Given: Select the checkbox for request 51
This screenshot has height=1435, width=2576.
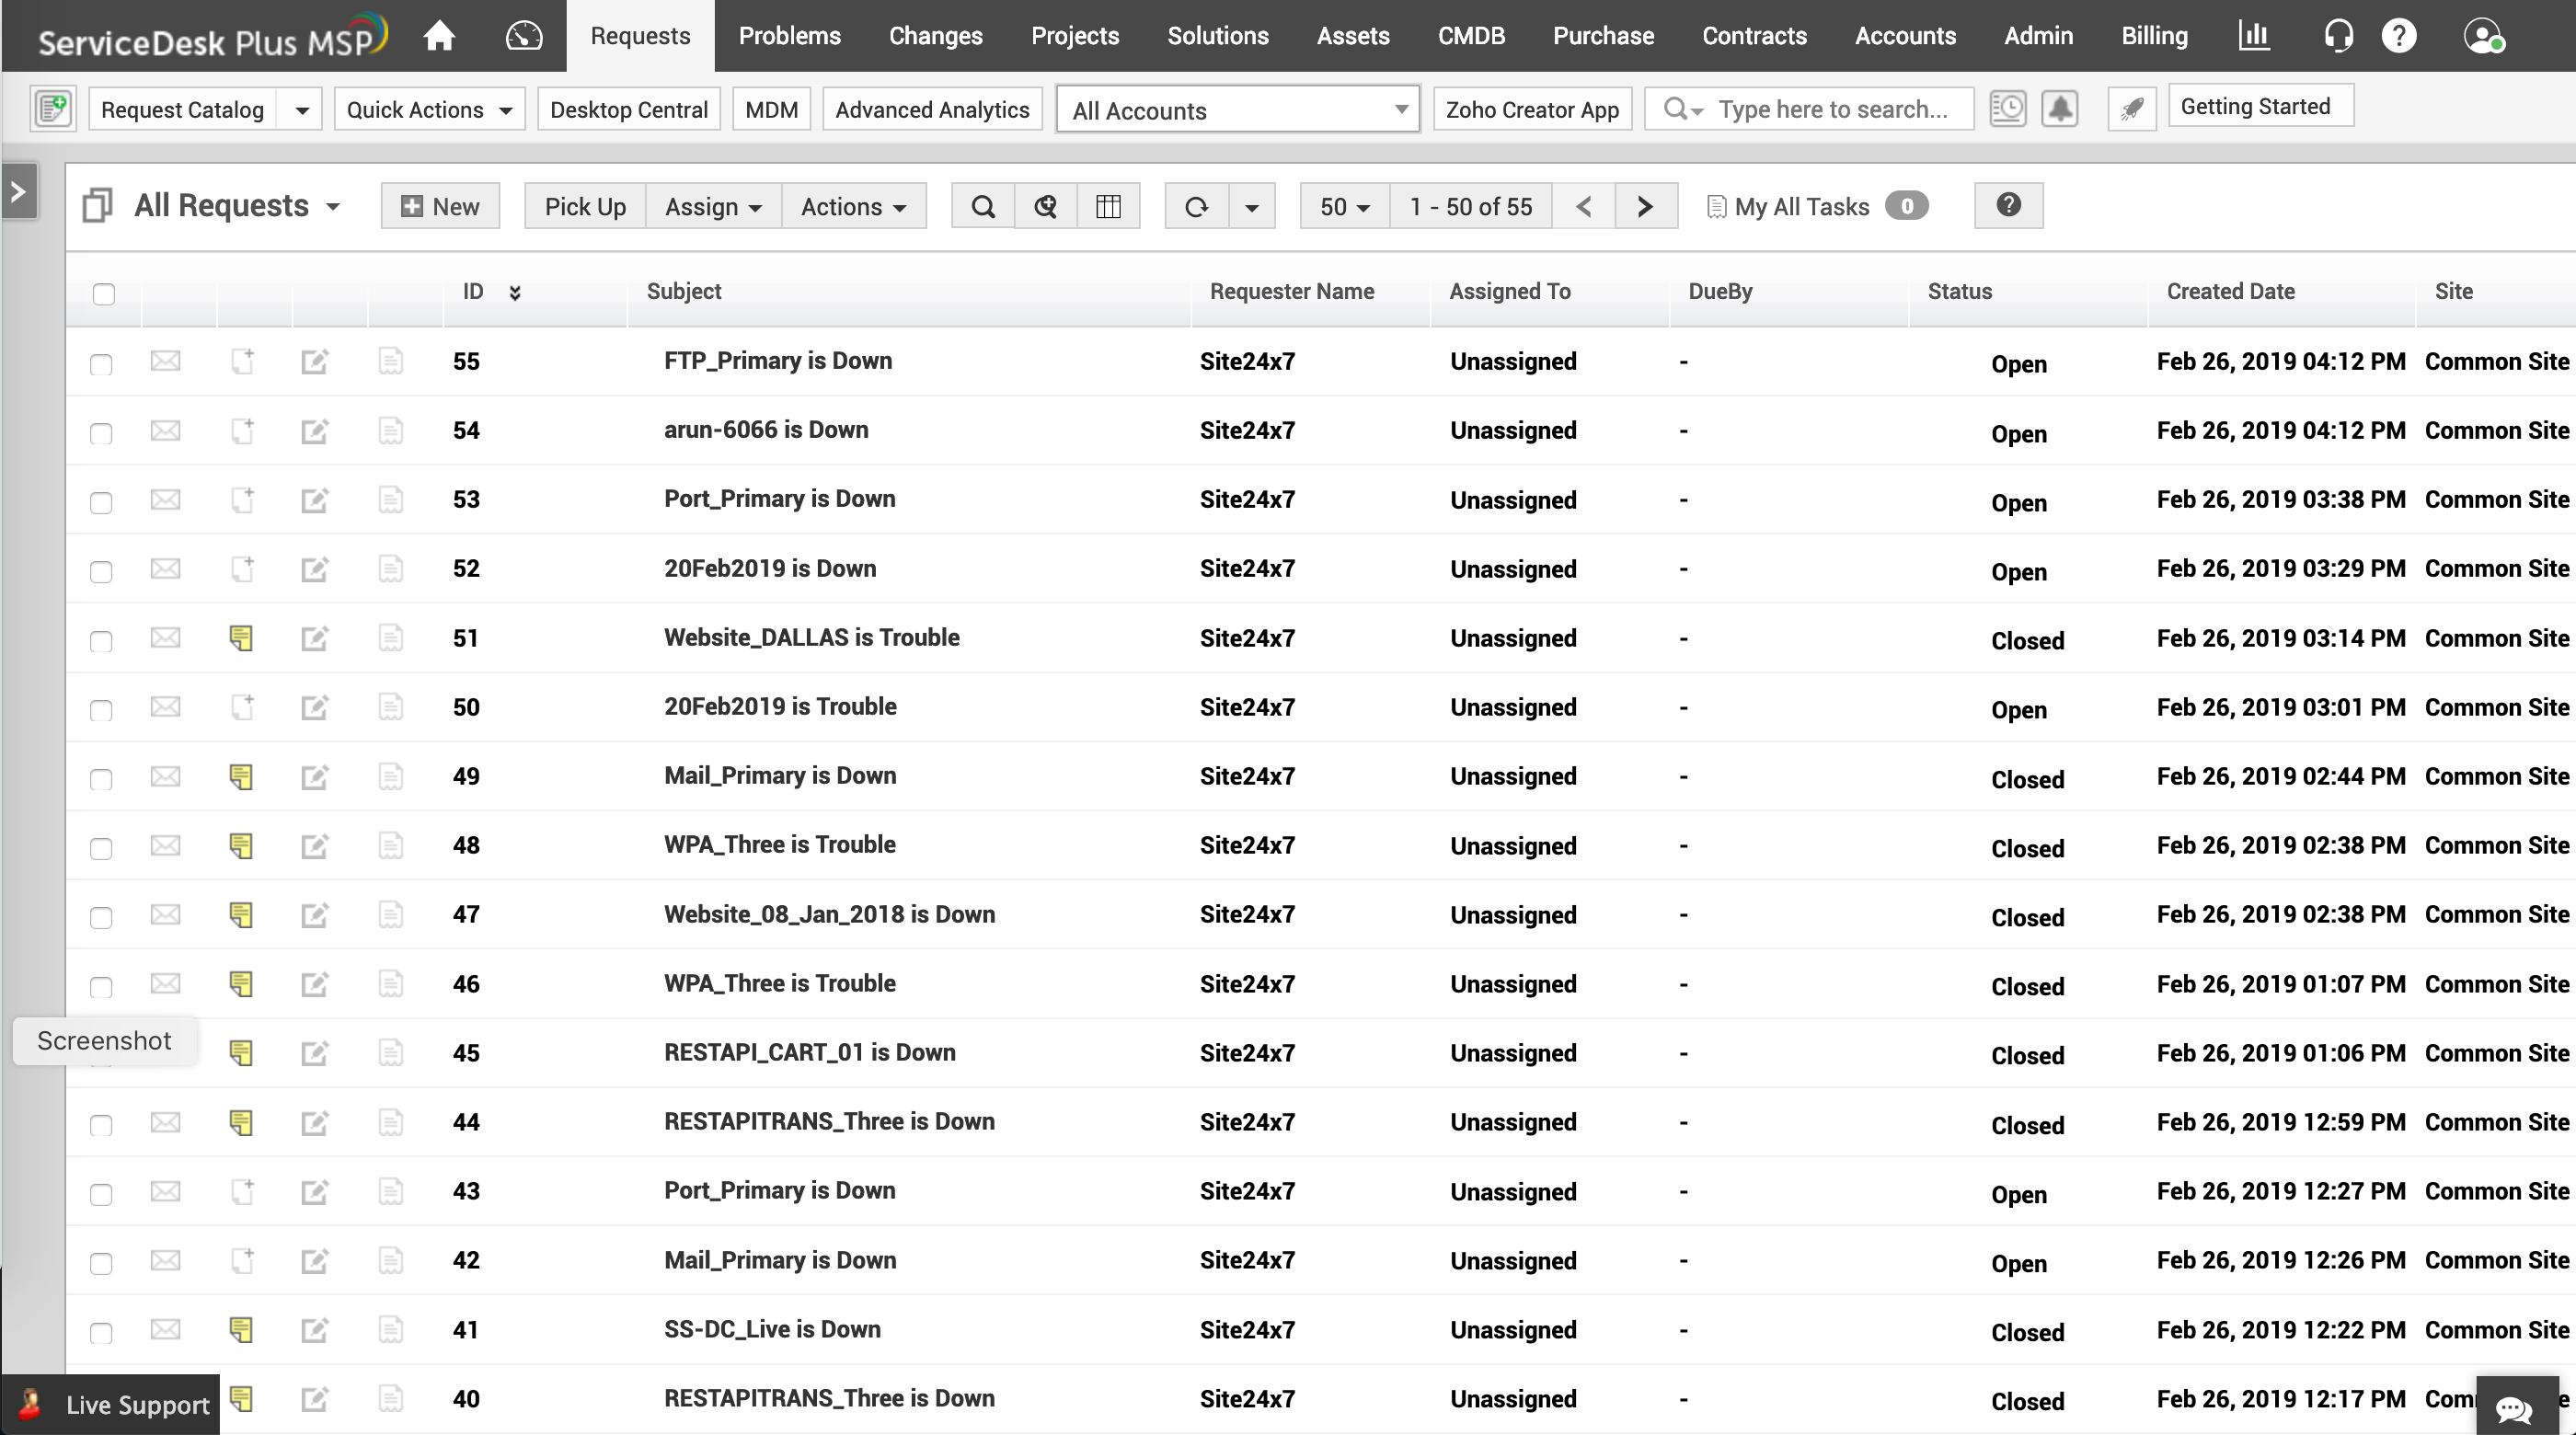Looking at the screenshot, I should point(101,641).
